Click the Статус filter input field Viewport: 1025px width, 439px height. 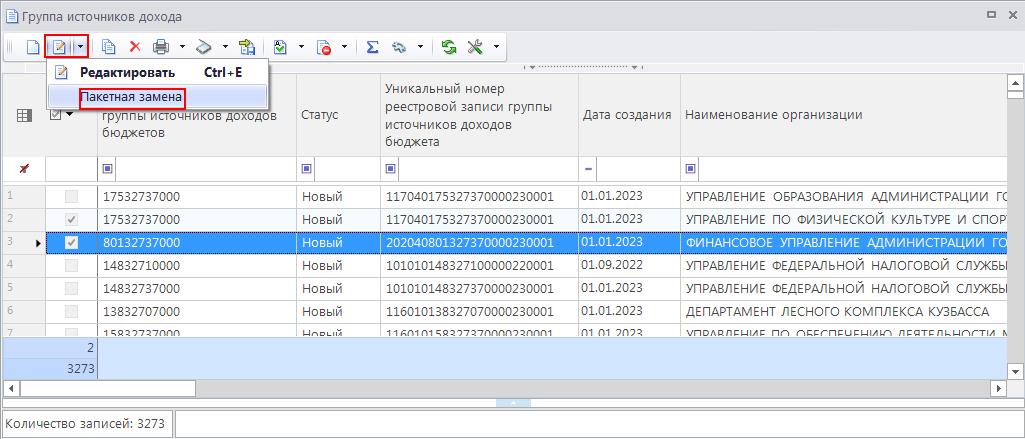[347, 169]
